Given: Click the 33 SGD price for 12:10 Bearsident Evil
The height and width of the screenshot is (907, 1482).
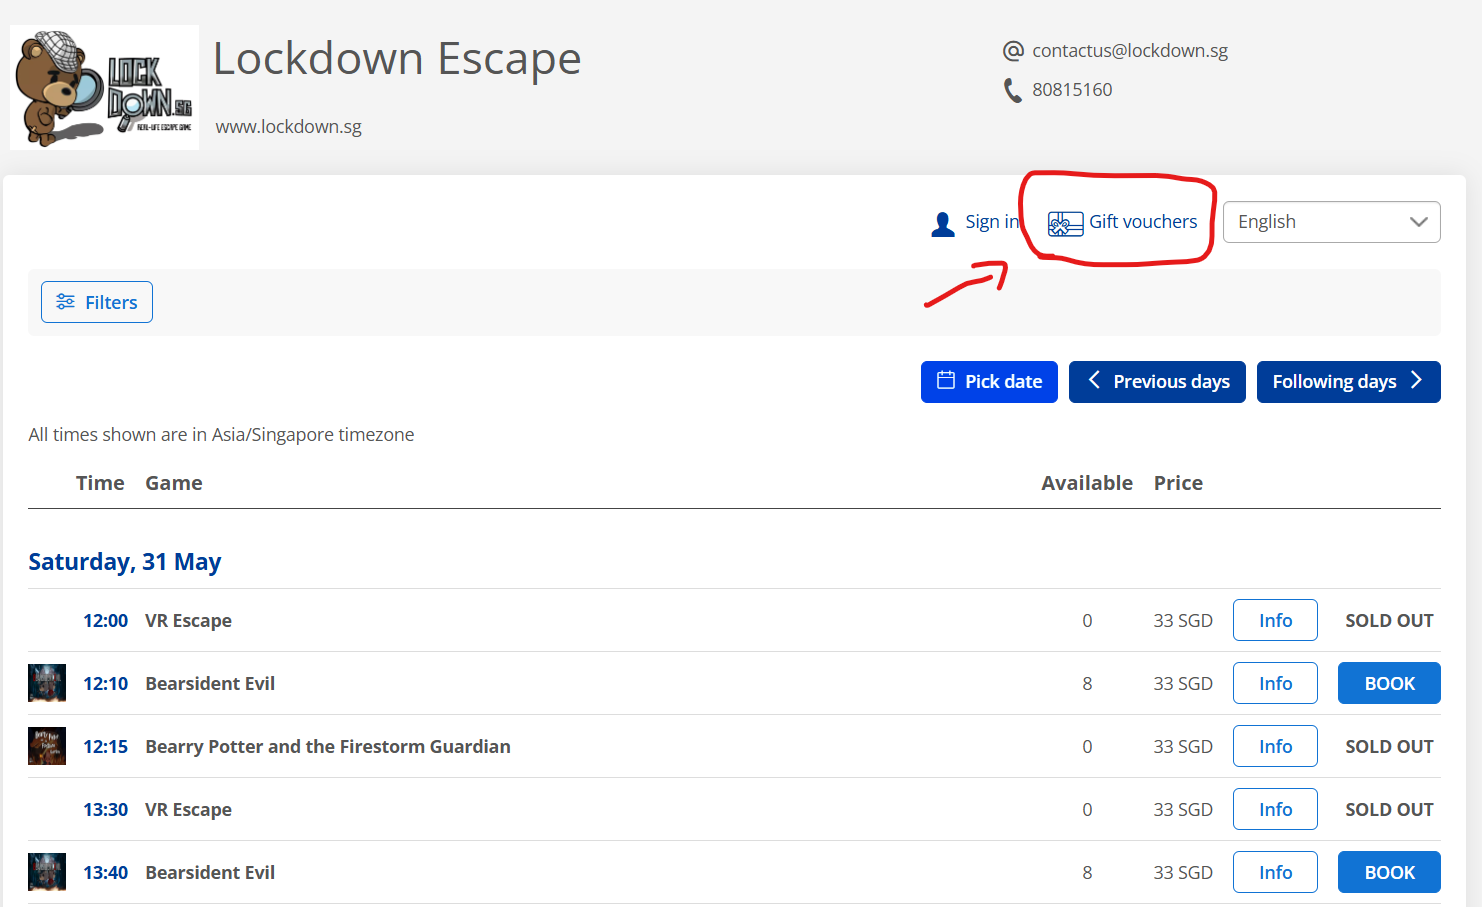Looking at the screenshot, I should (x=1183, y=684).
